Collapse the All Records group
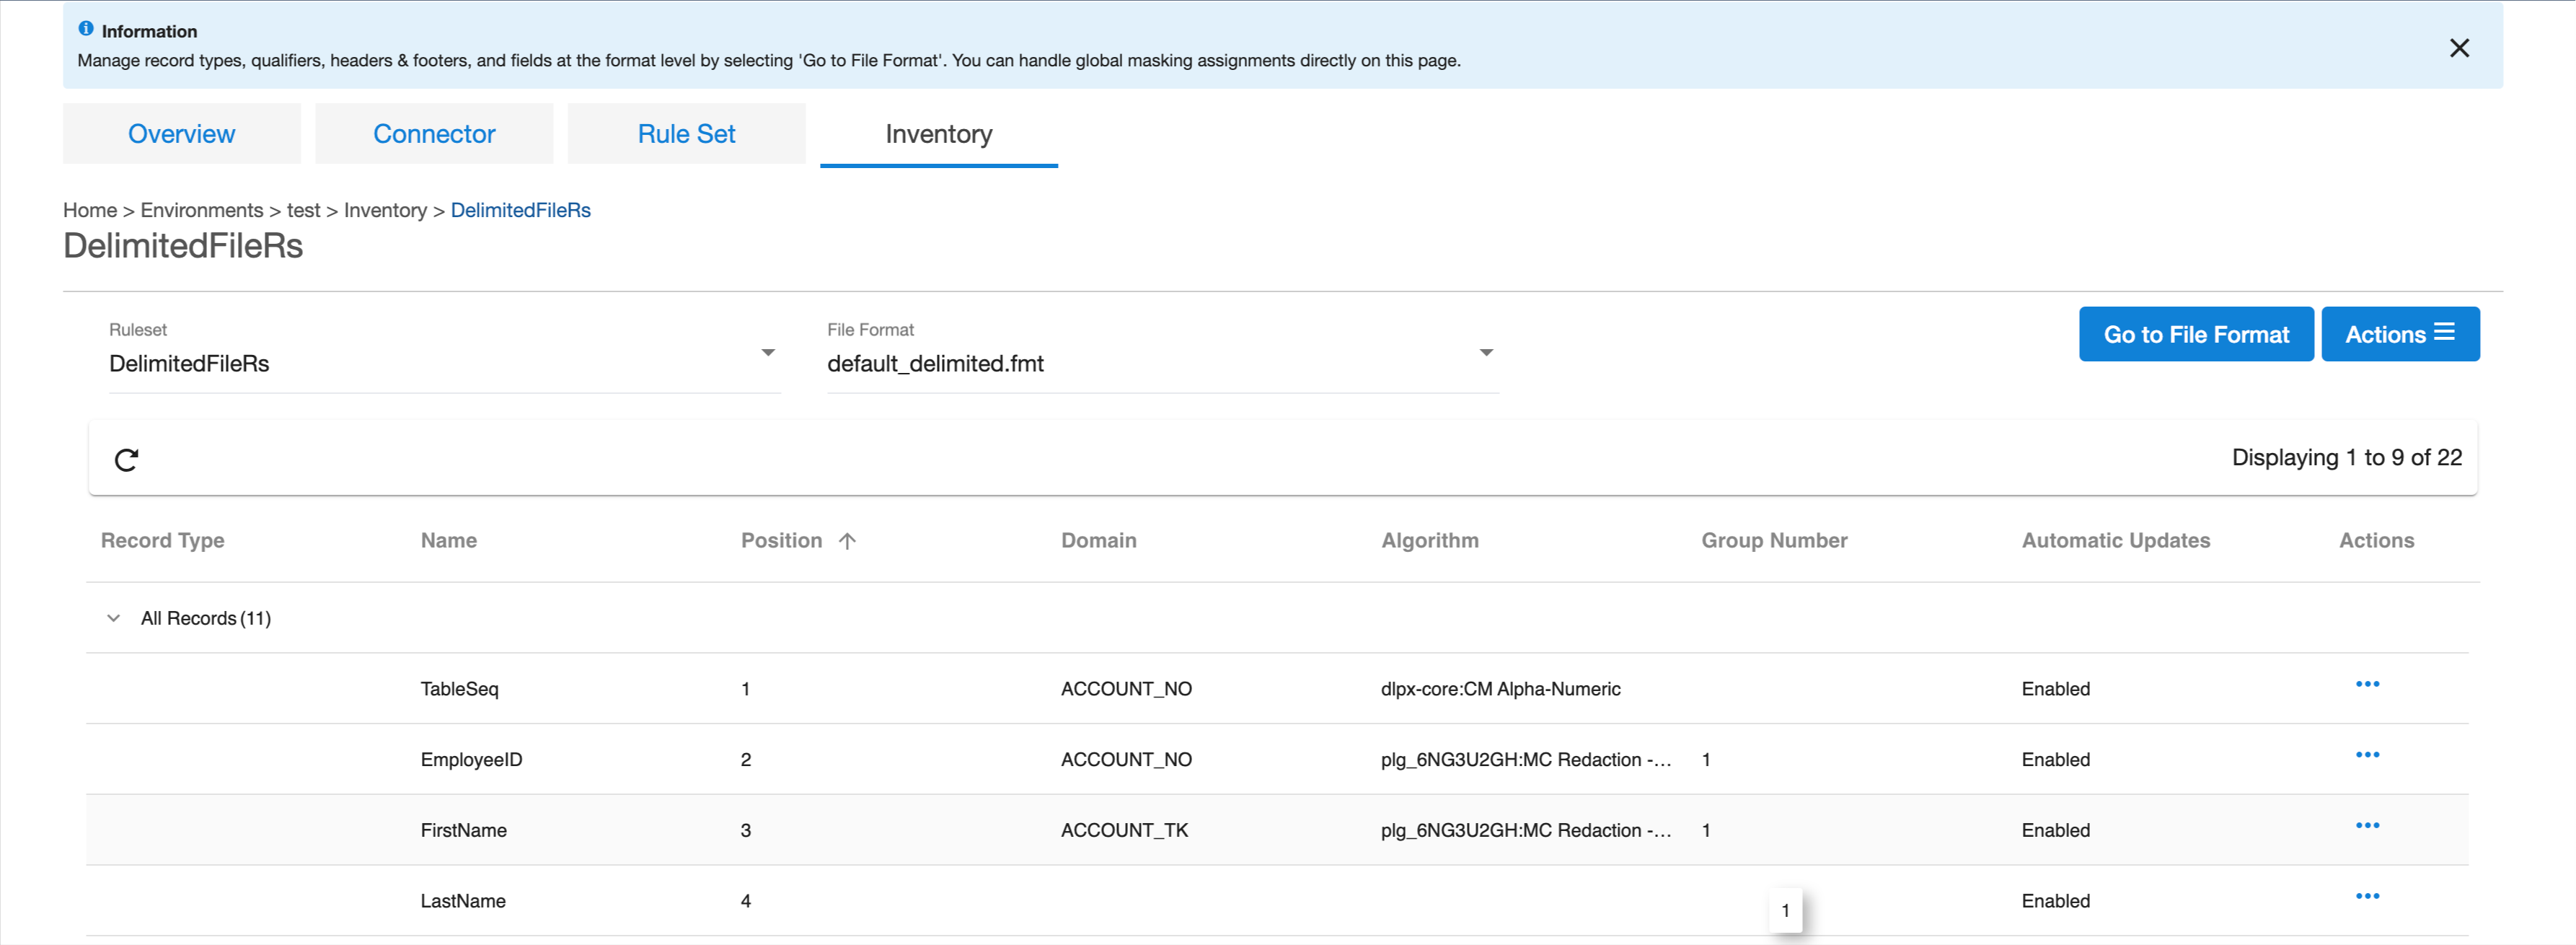 [x=114, y=618]
